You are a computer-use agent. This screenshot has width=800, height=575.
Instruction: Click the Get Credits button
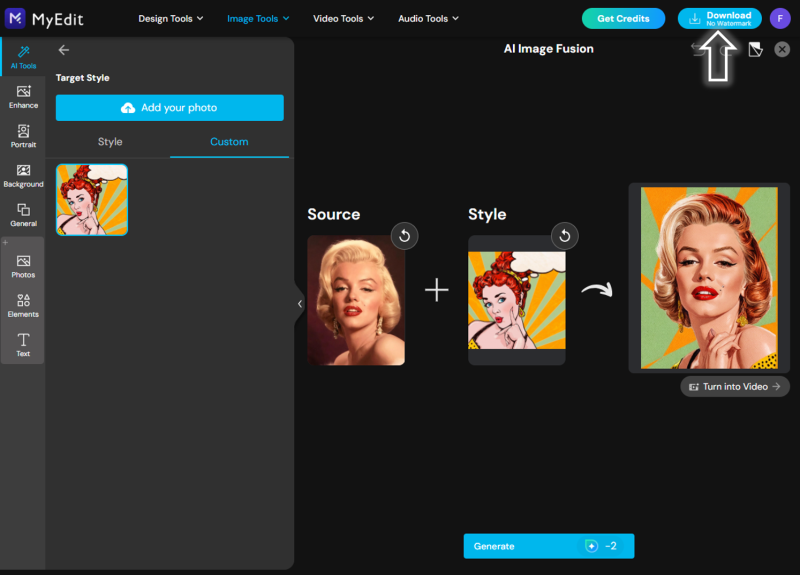tap(623, 19)
